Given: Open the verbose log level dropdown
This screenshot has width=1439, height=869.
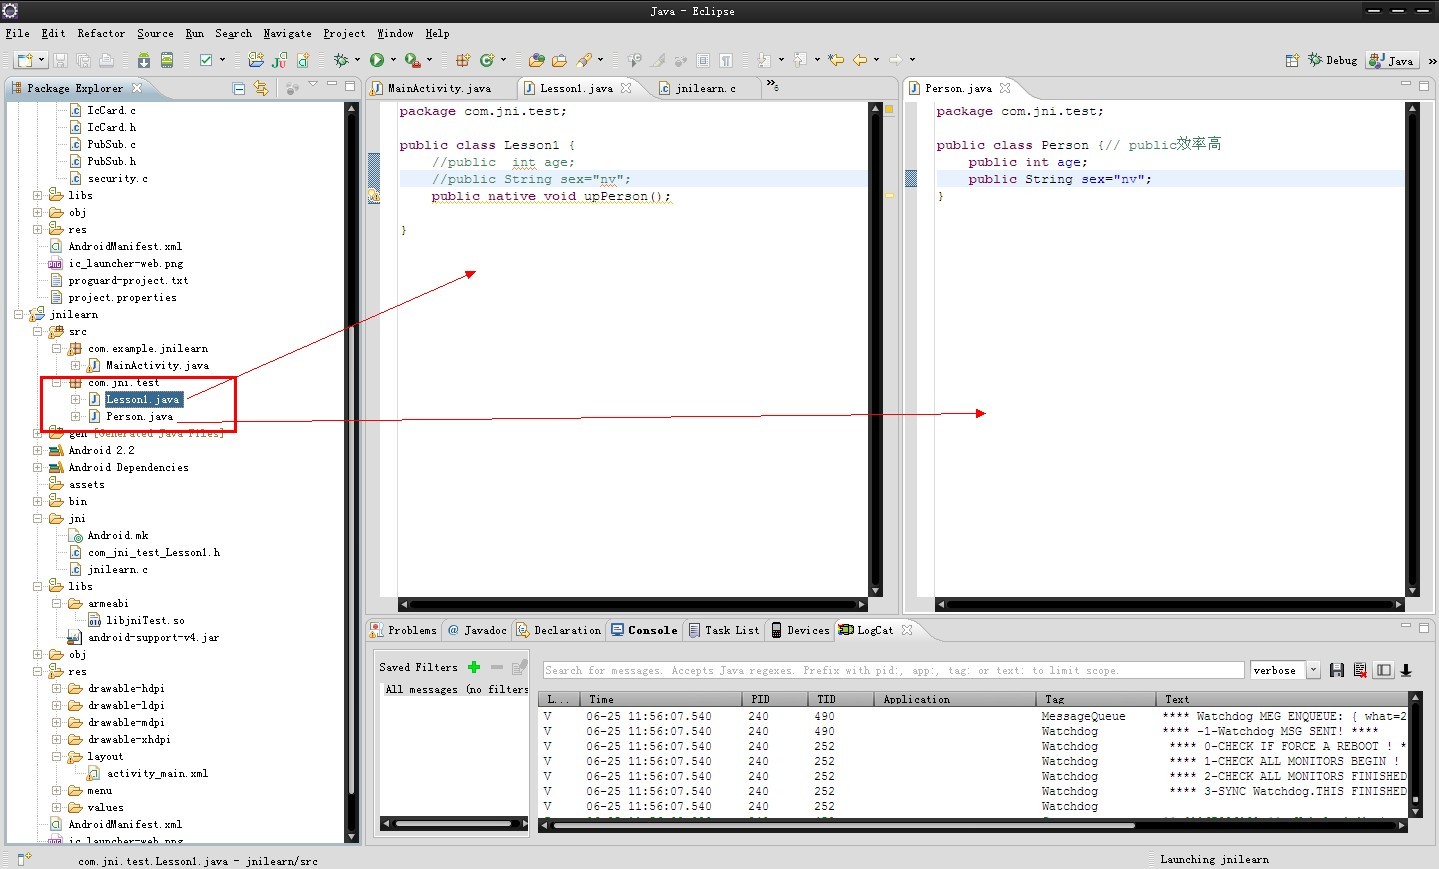Looking at the screenshot, I should (1313, 670).
